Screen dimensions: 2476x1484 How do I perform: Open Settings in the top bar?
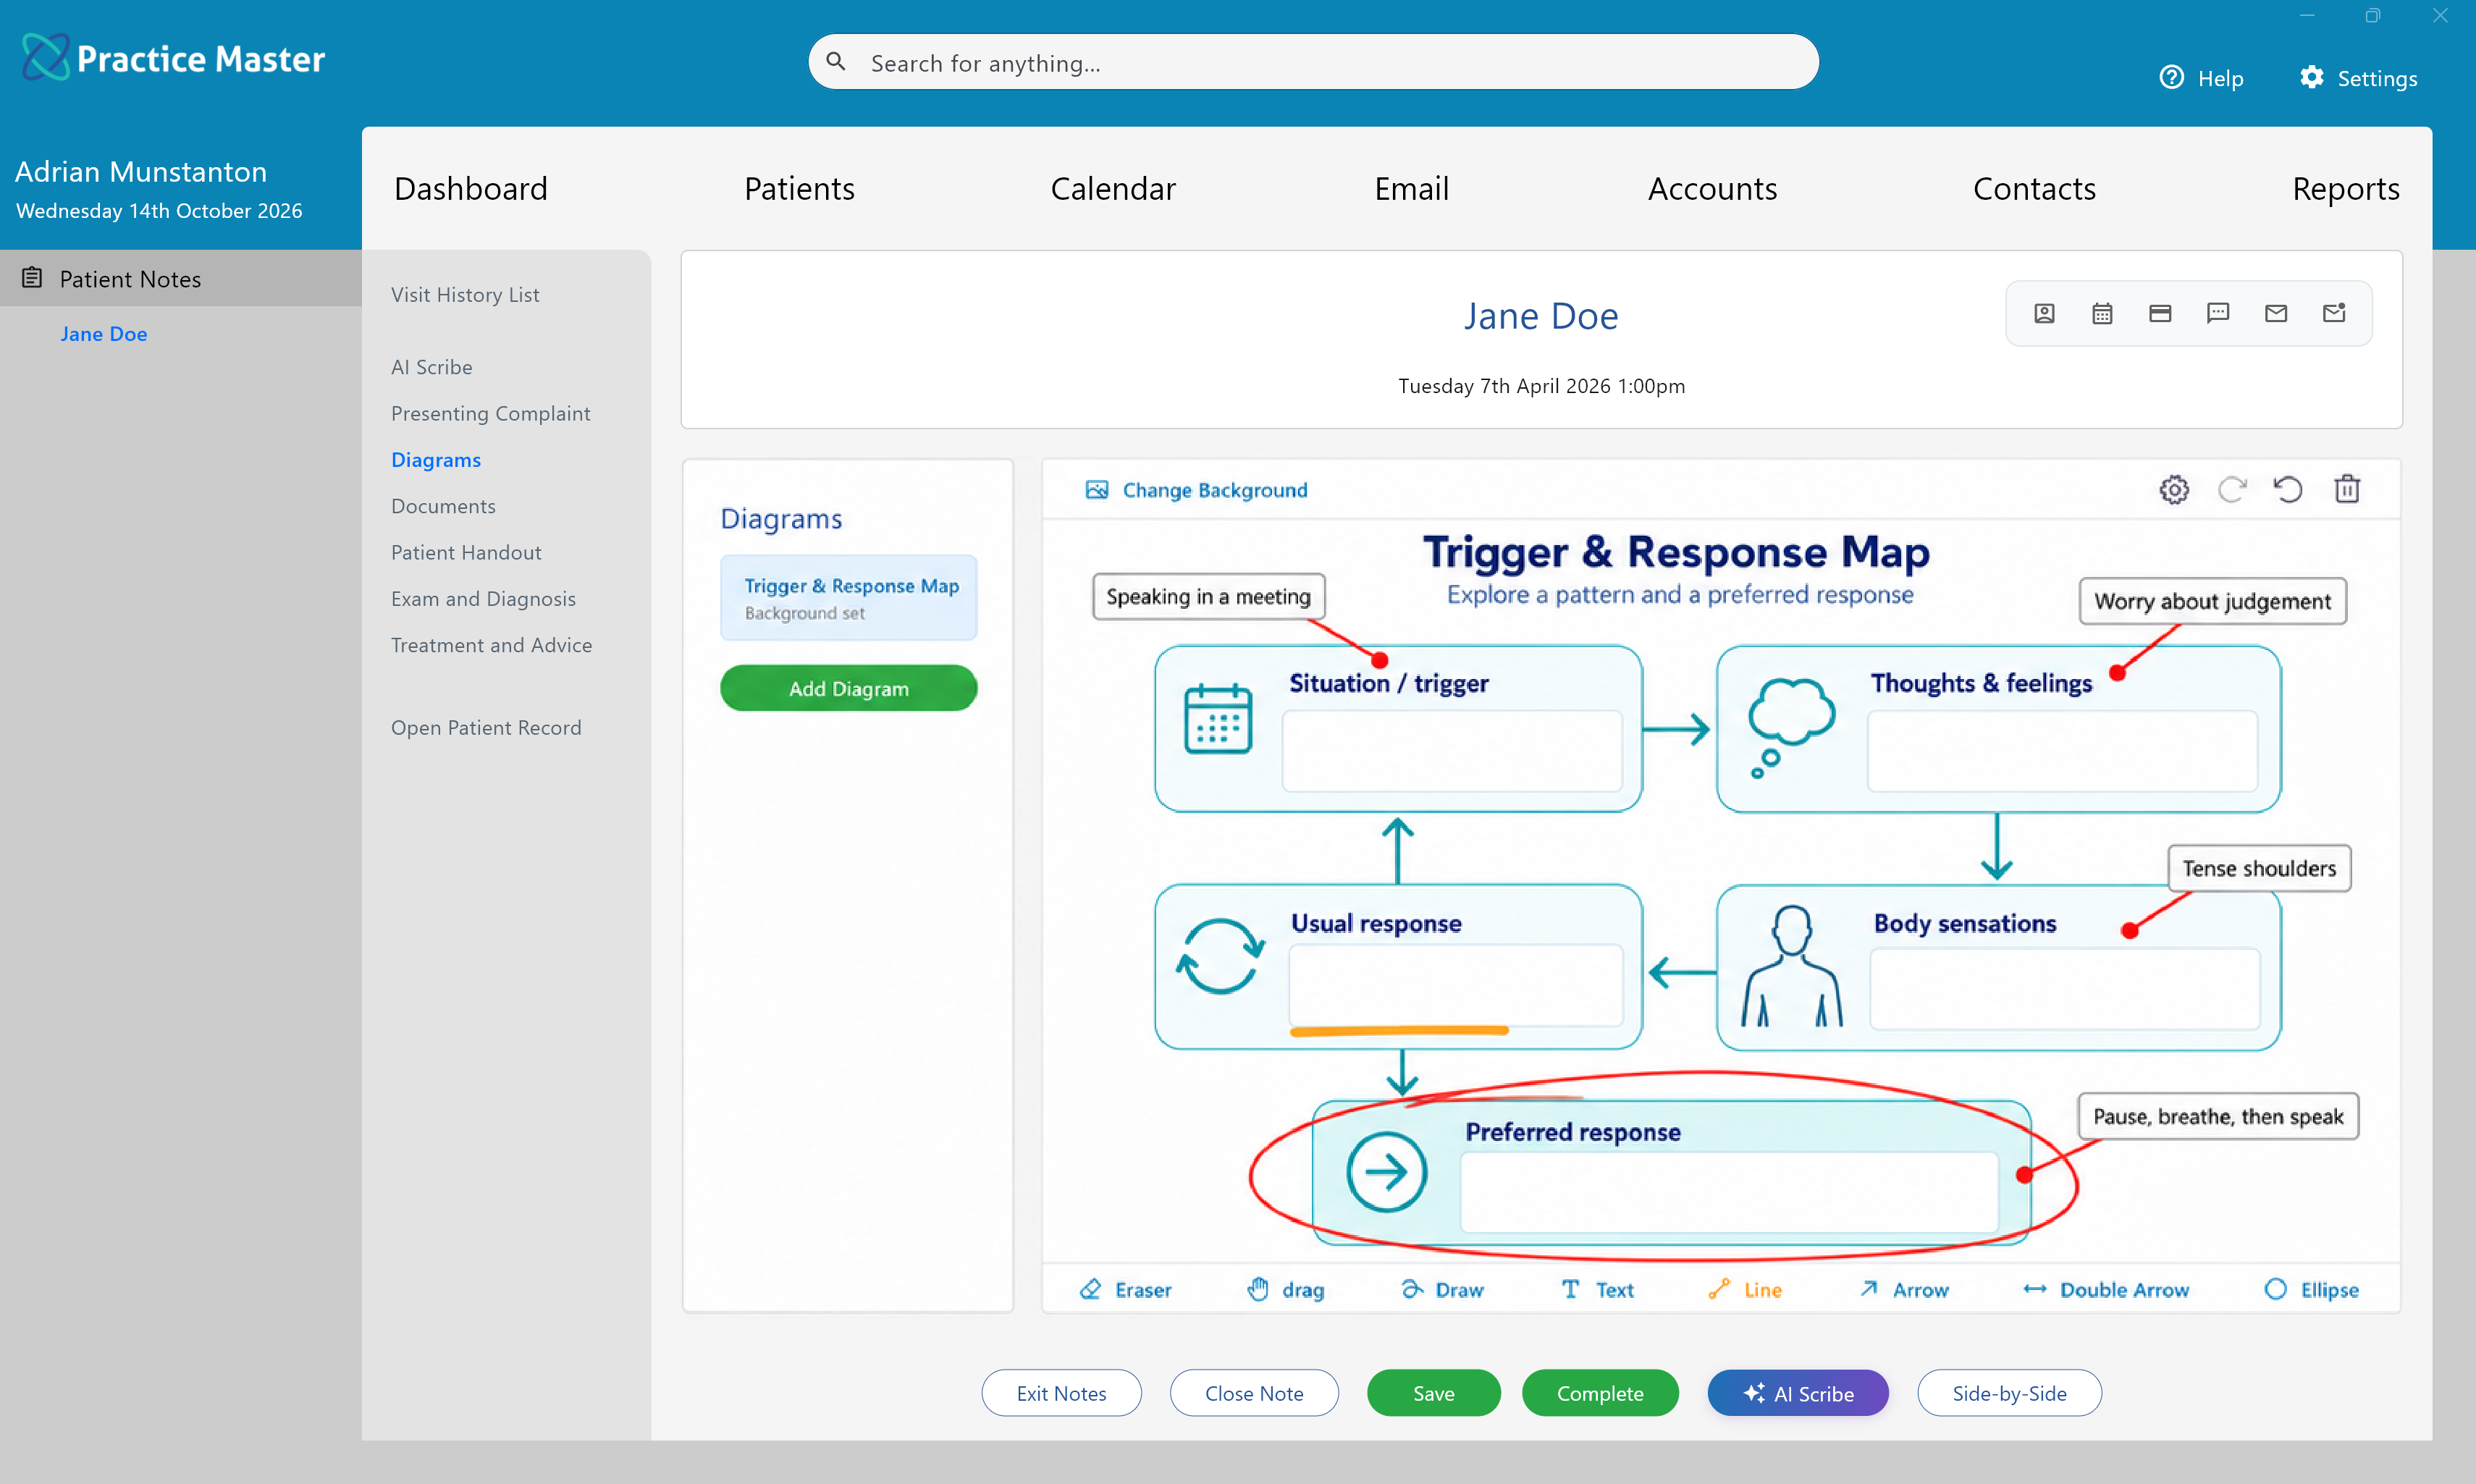point(2358,78)
